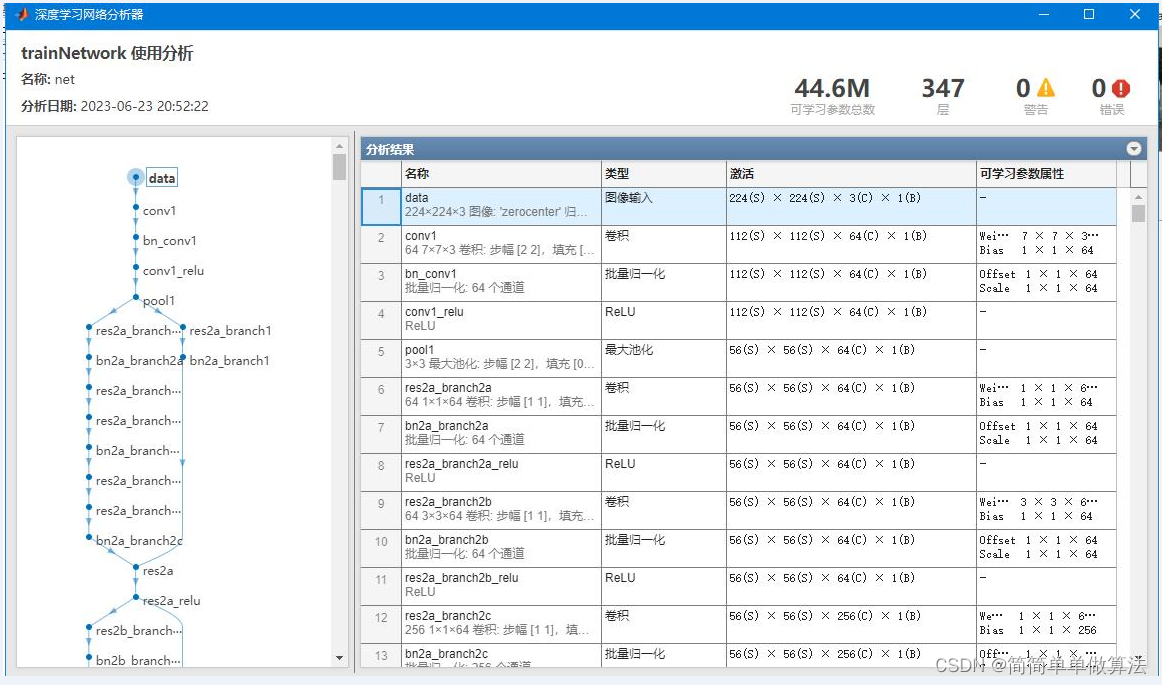
Task: Click the results table vertical scrollbar thumb
Action: [x=1138, y=213]
